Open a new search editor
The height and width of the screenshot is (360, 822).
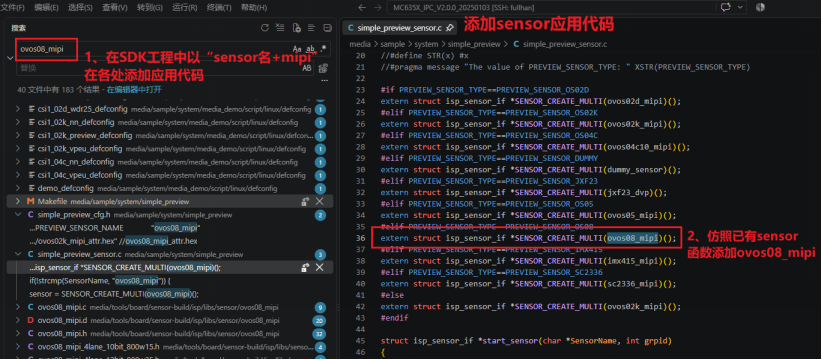coord(296,28)
